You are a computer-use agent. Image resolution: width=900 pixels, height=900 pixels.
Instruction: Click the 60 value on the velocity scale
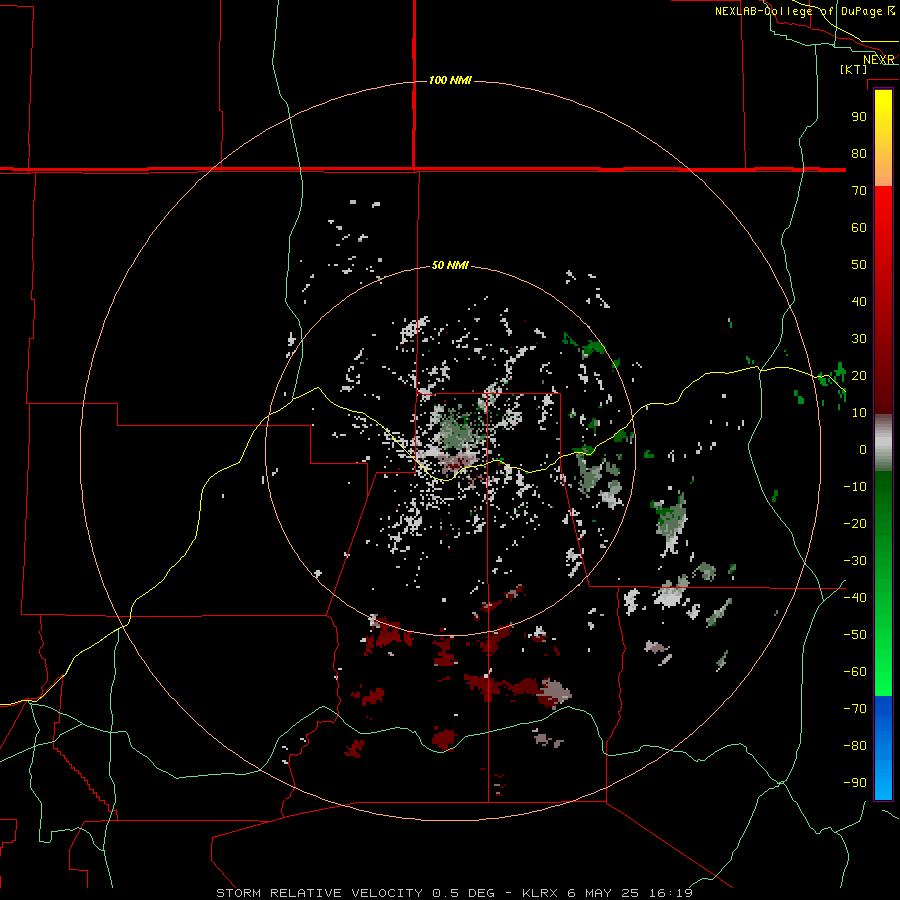[859, 227]
